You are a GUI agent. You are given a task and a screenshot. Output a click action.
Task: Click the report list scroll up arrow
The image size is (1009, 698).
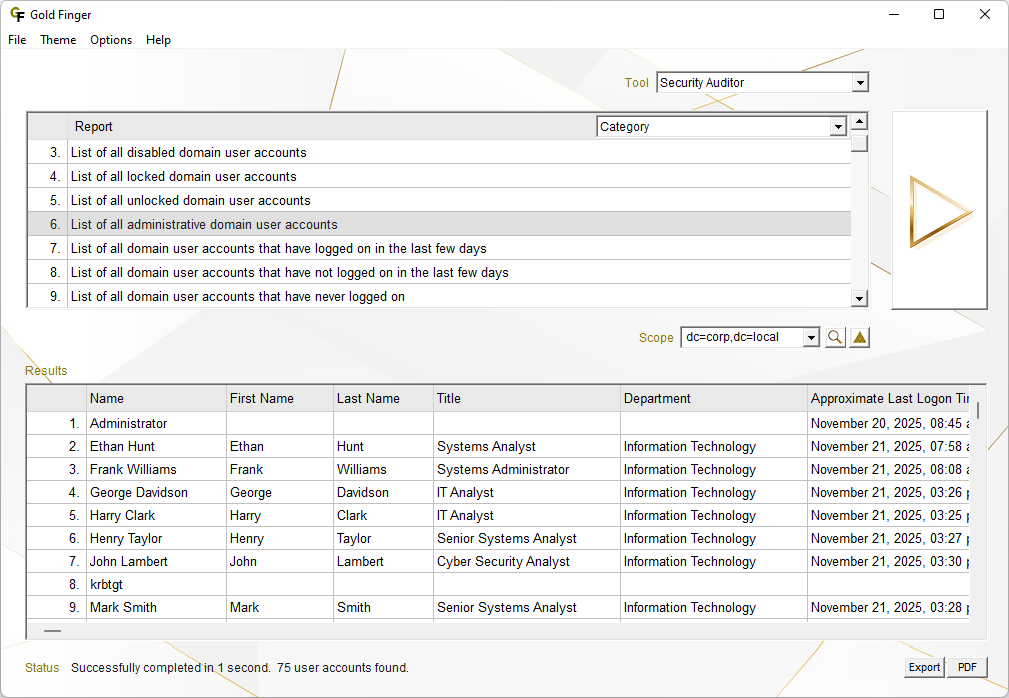pyautogui.click(x=859, y=122)
